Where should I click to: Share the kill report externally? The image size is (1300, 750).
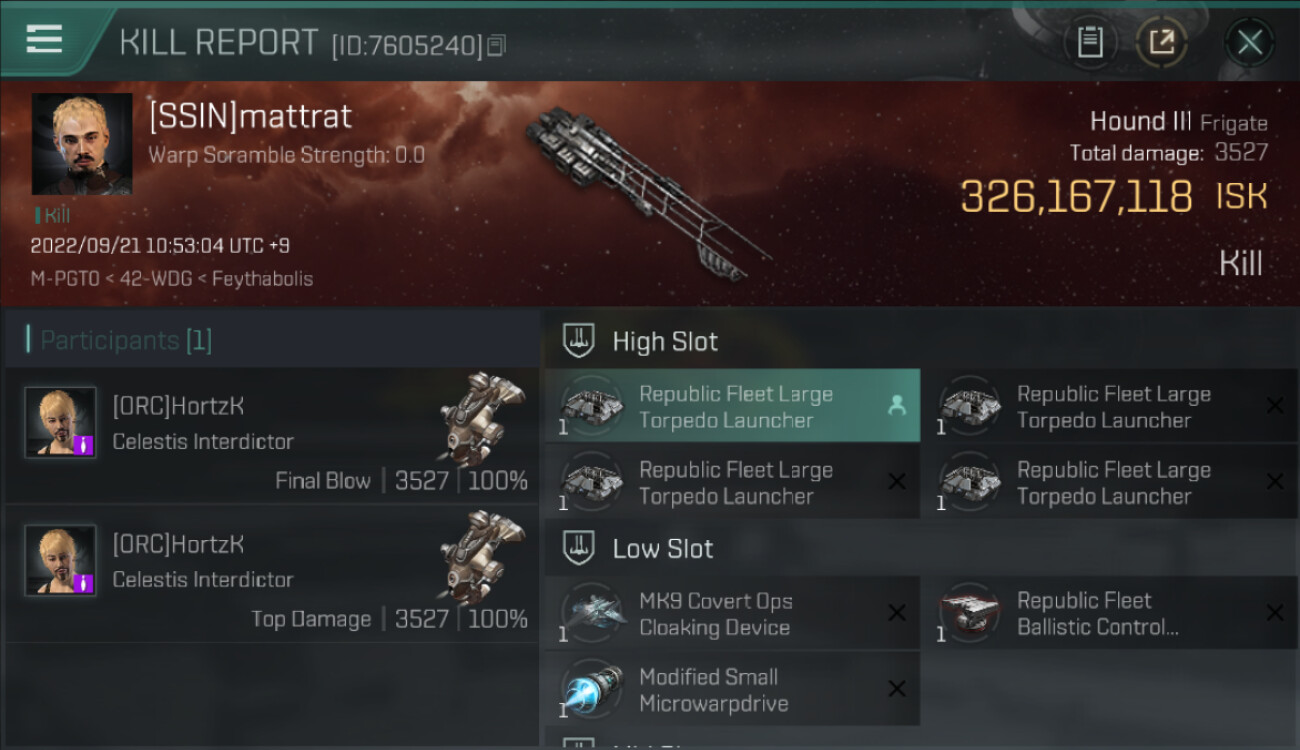pyautogui.click(x=1162, y=42)
